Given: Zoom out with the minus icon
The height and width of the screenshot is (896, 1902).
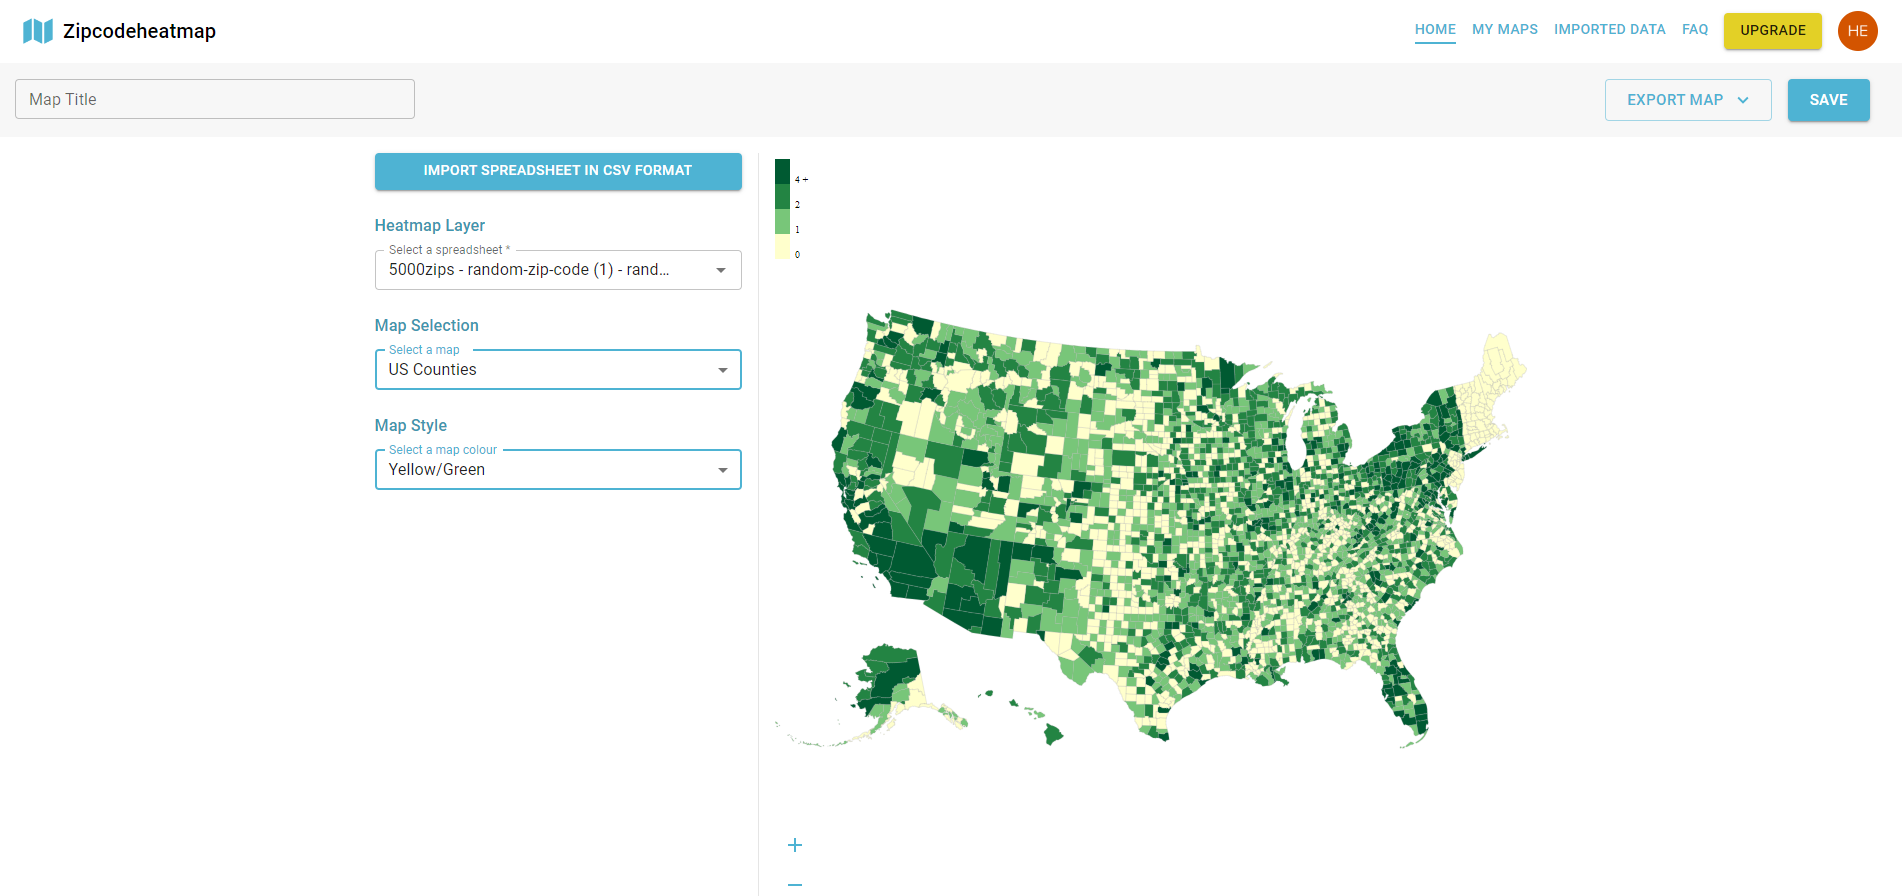Looking at the screenshot, I should 795,884.
